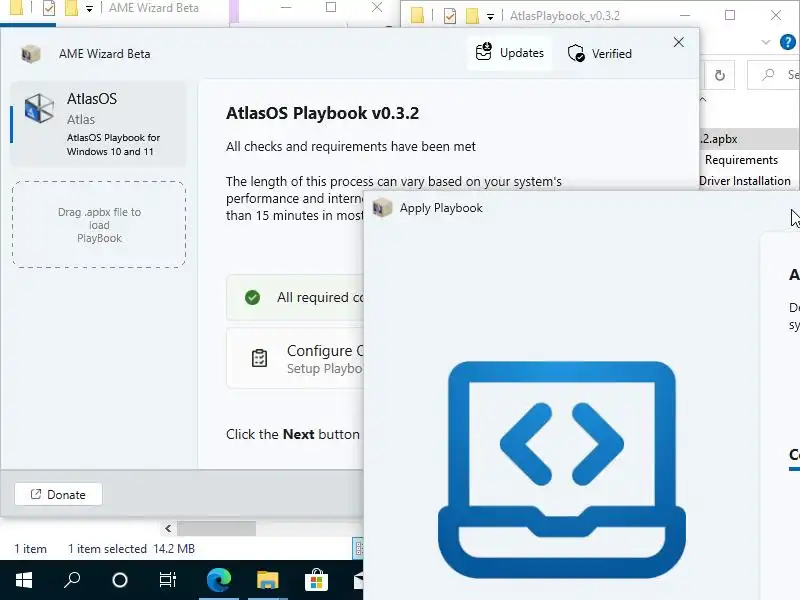Click the Verified shield icon

[576, 53]
